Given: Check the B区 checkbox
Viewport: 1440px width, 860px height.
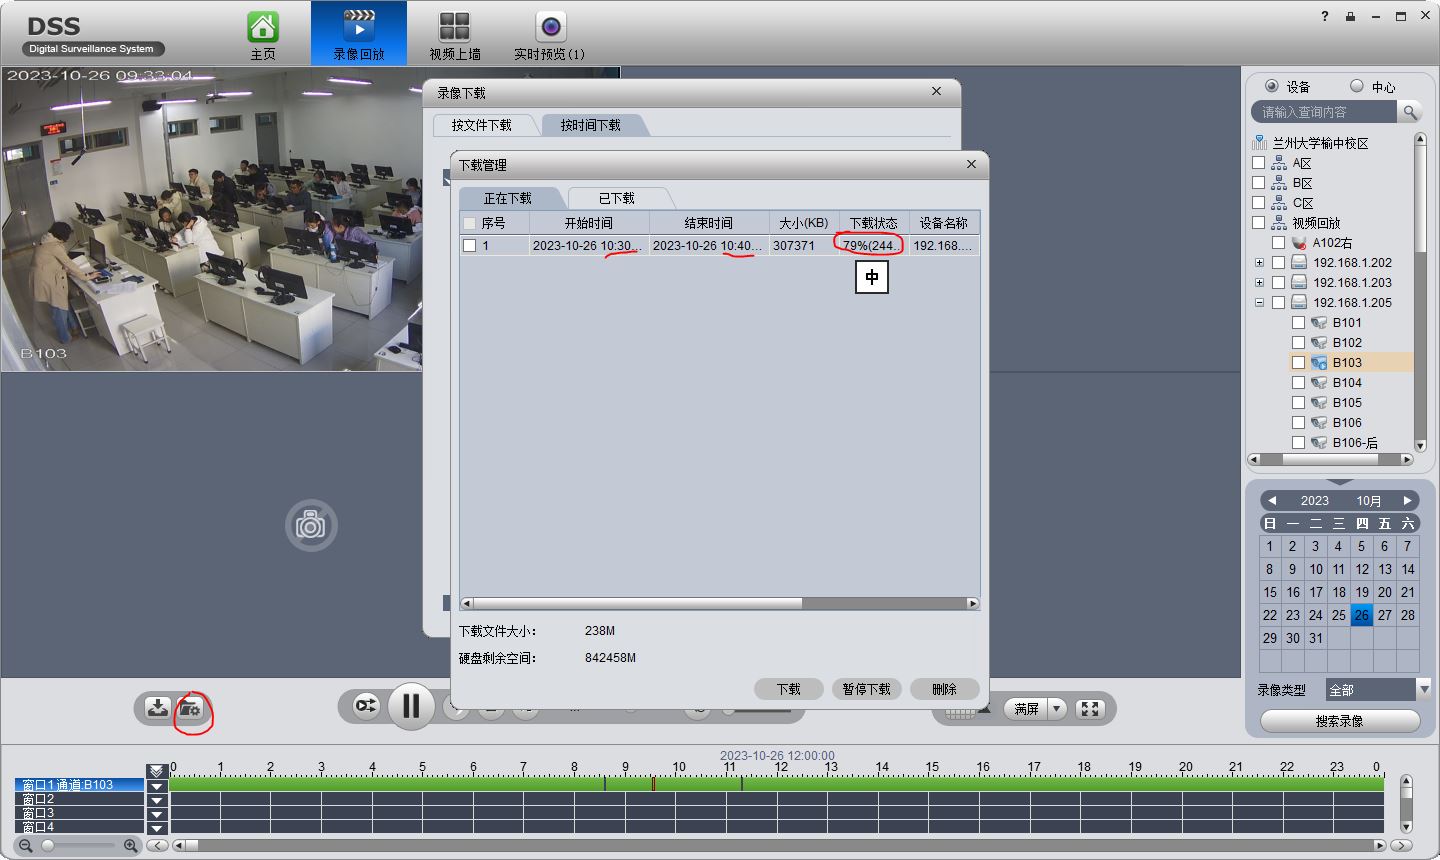Looking at the screenshot, I should (x=1259, y=183).
